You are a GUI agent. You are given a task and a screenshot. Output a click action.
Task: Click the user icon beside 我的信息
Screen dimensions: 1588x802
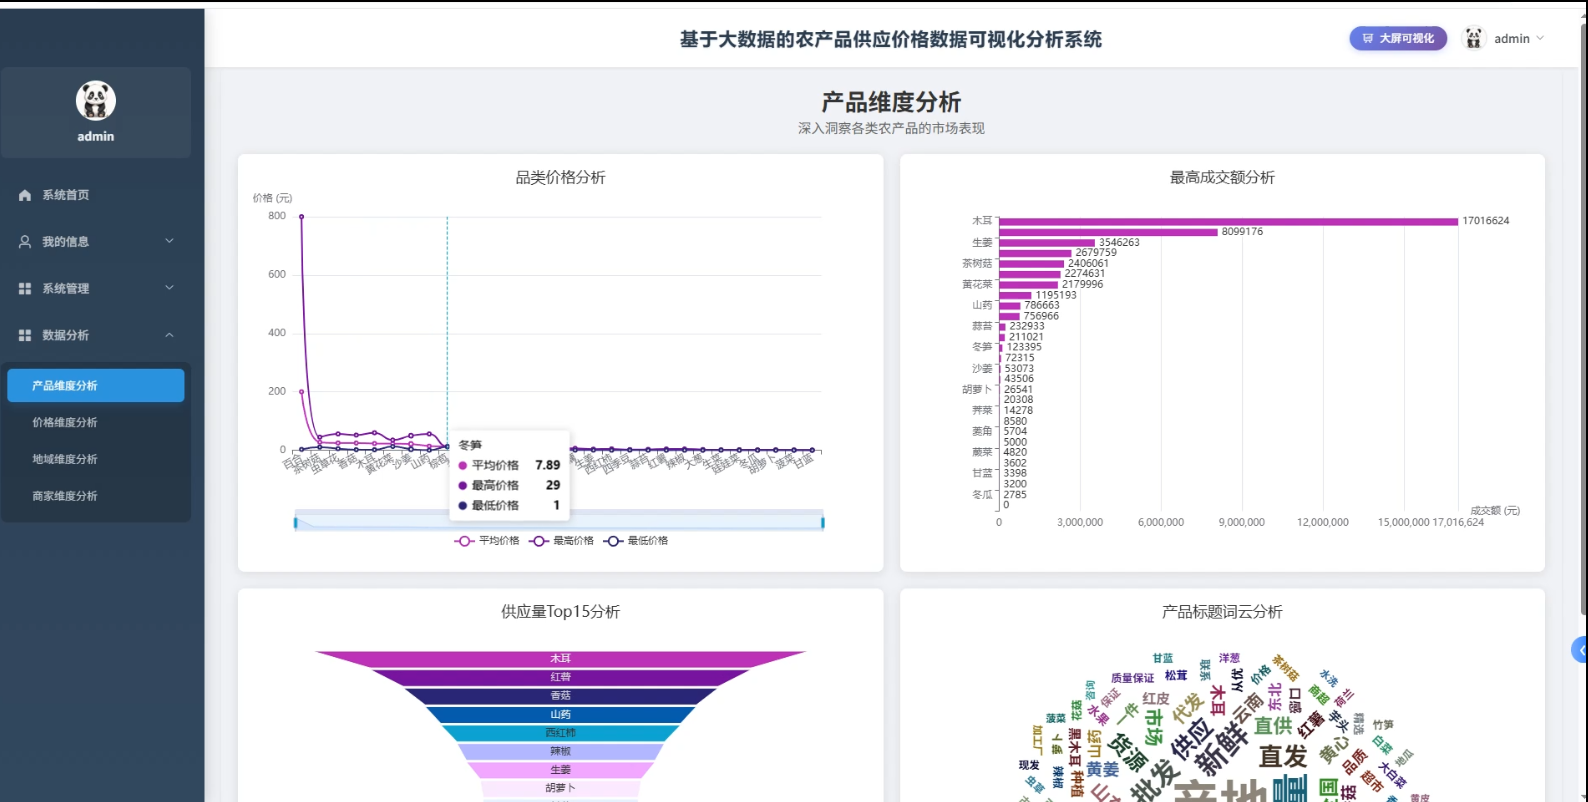(25, 242)
